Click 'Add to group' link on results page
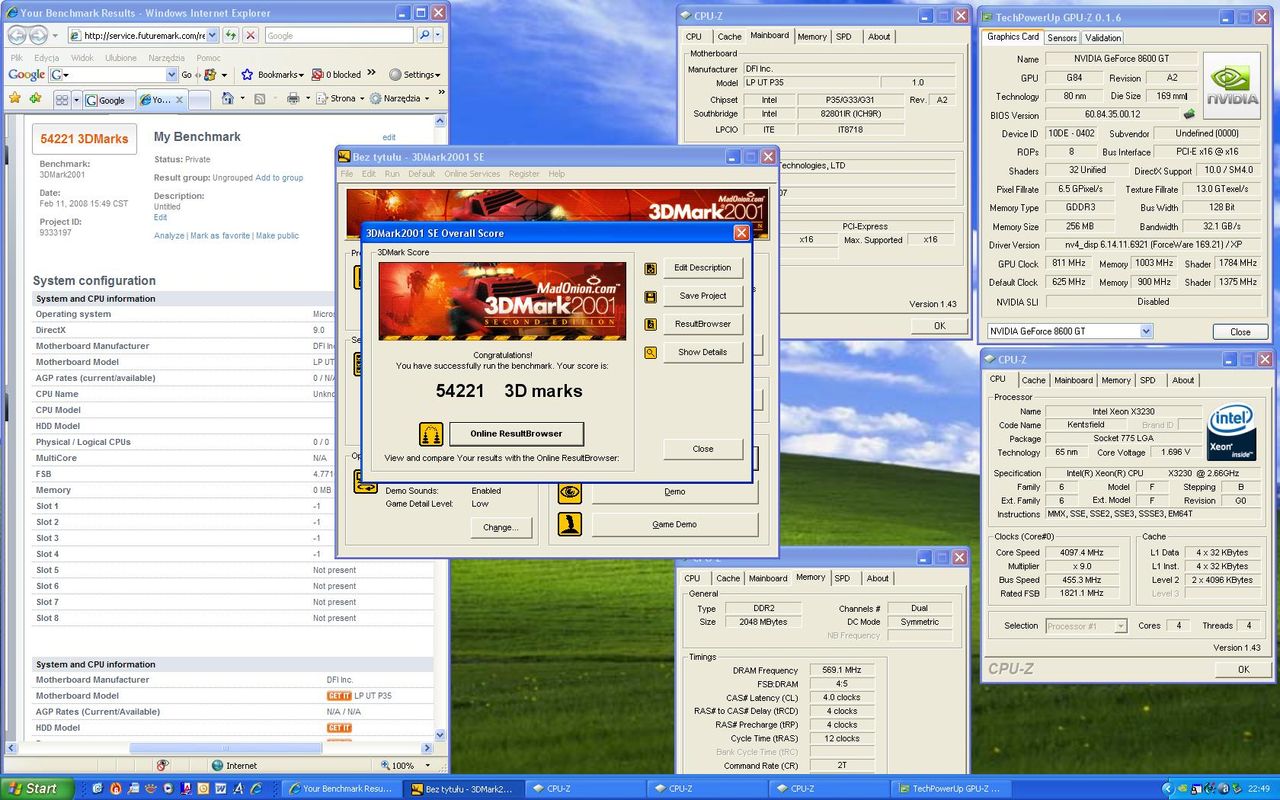This screenshot has height=800, width=1280. click(279, 178)
